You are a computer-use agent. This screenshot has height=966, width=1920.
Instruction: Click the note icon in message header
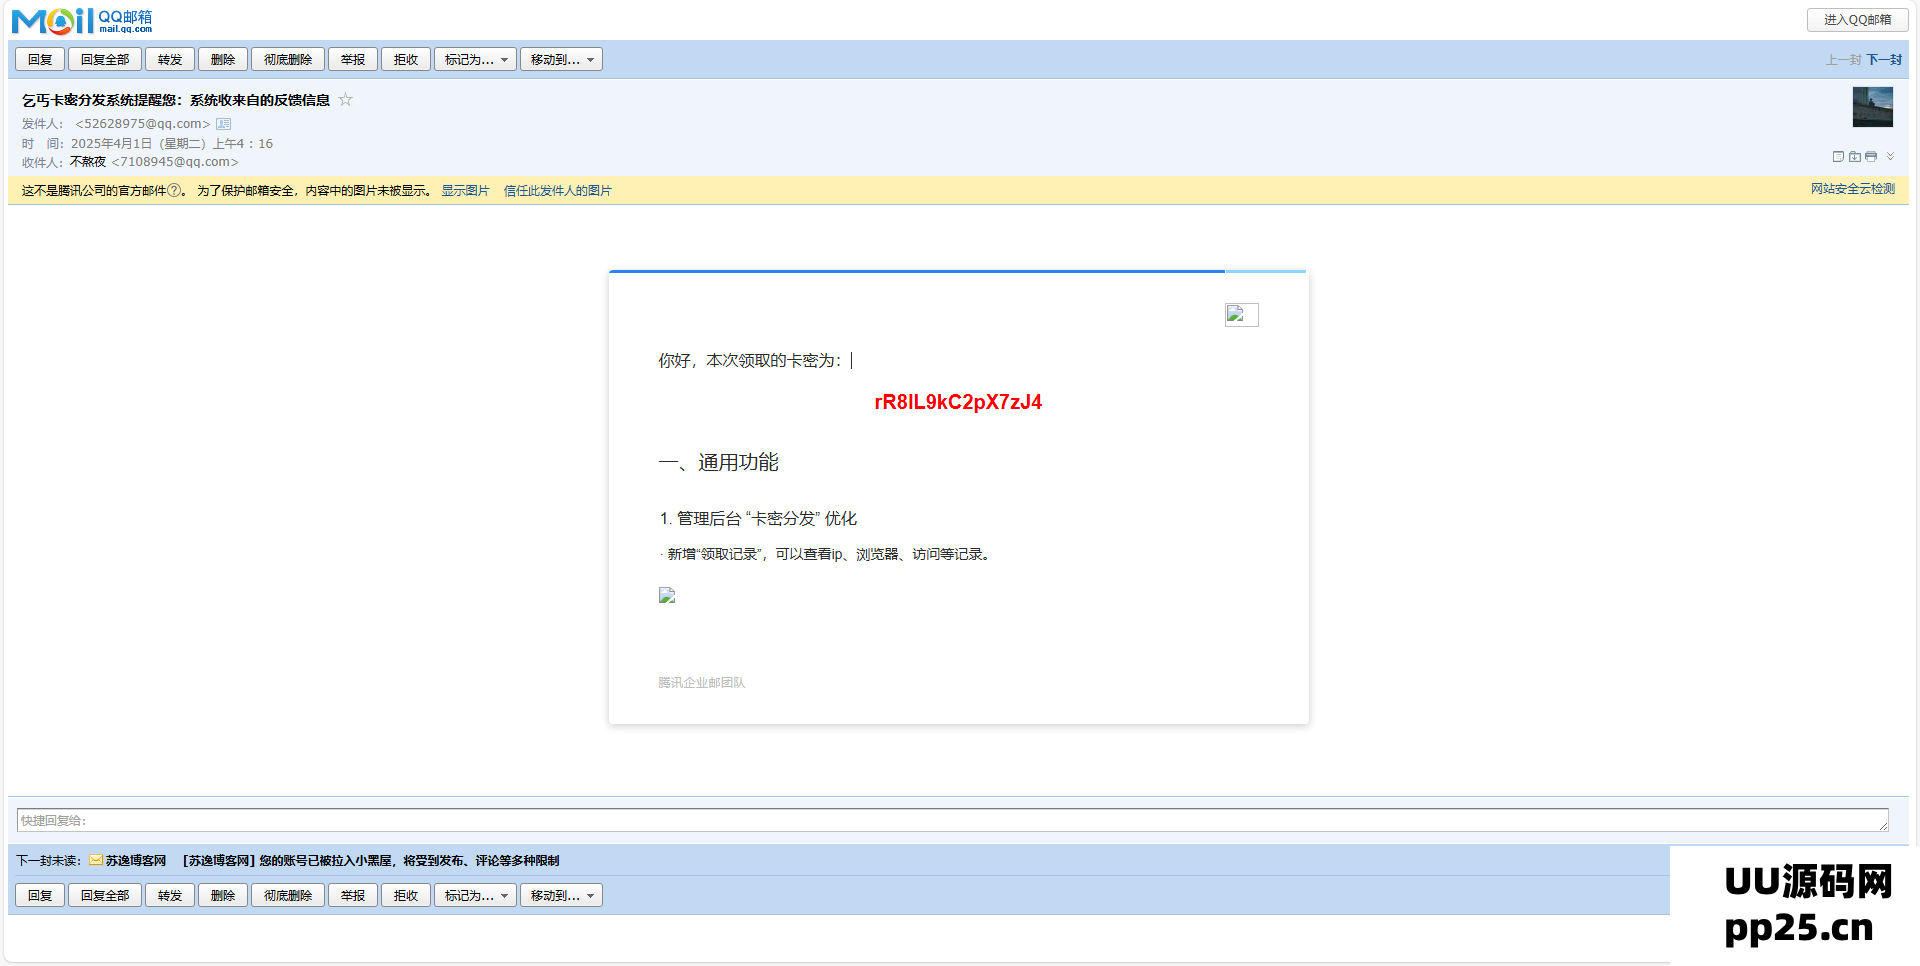click(x=1837, y=157)
